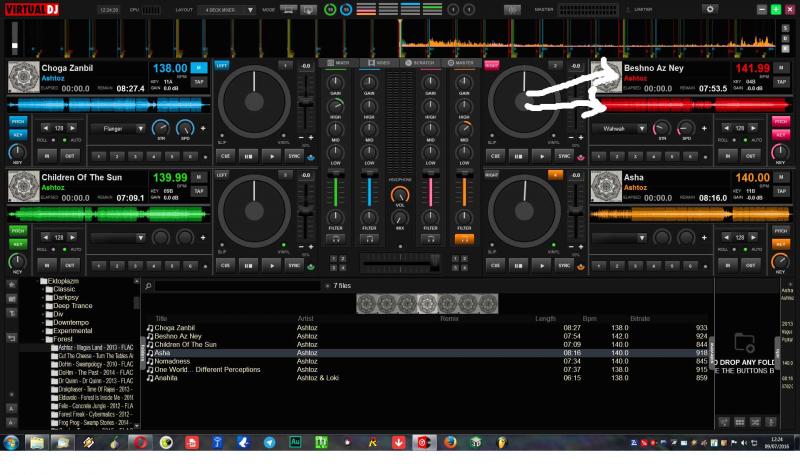Click the blue circle 15 icon in top bar
This screenshot has width=800, height=475.
[x=346, y=9]
